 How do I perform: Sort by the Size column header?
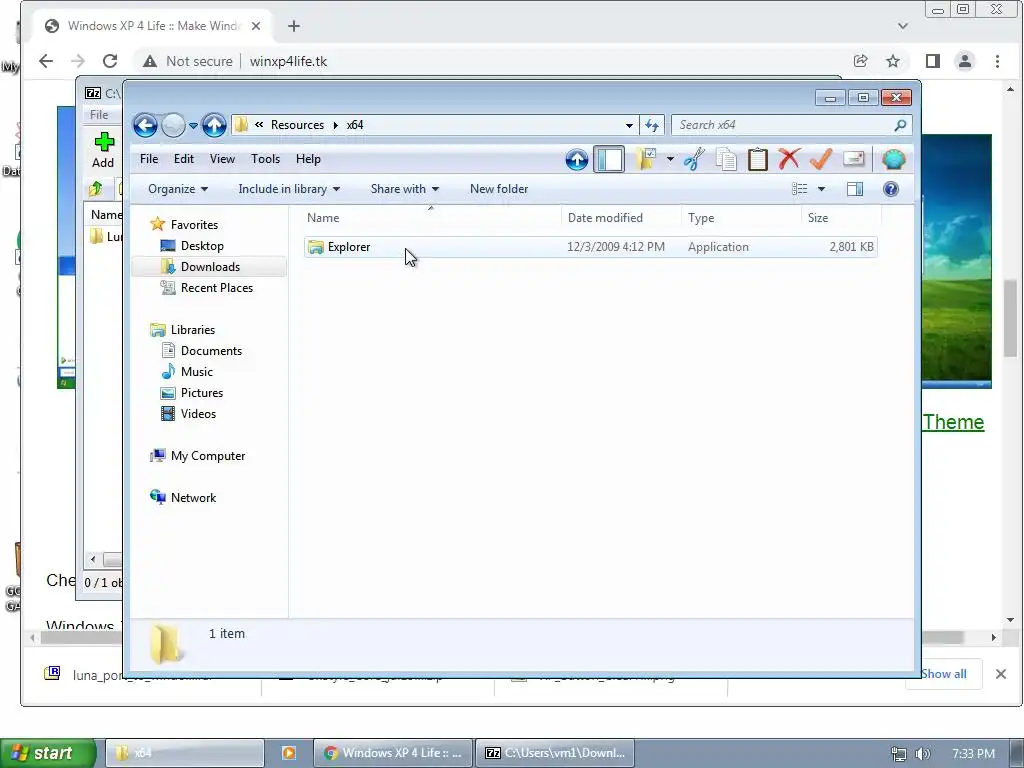(x=841, y=217)
